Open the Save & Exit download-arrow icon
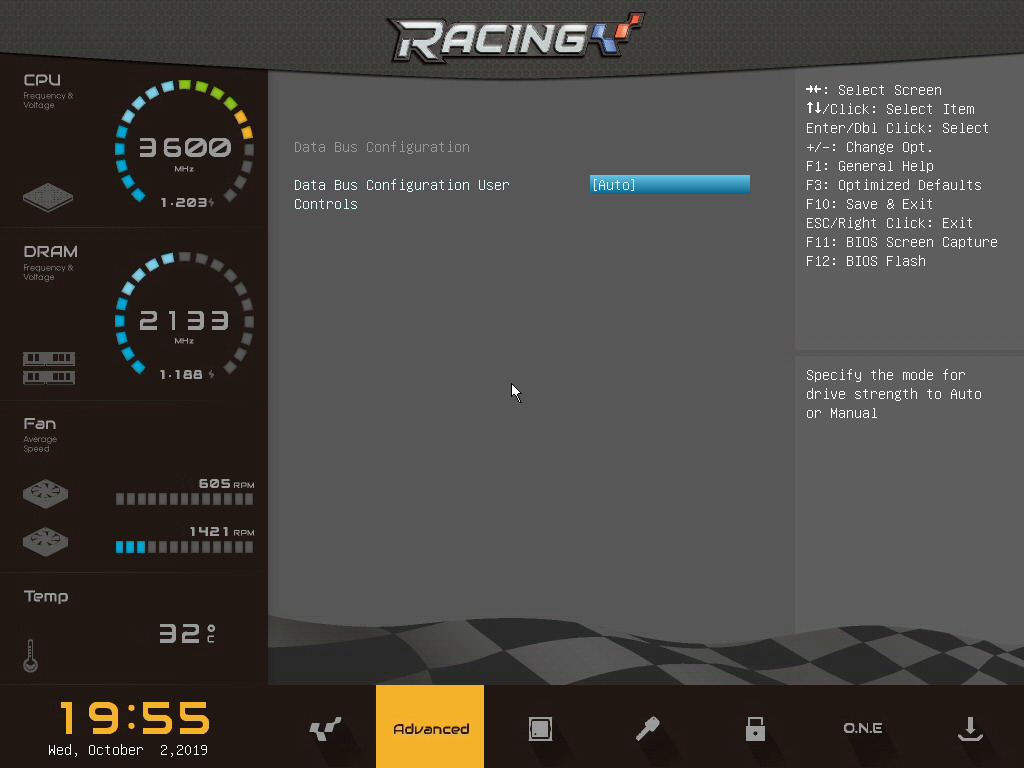 coord(970,728)
